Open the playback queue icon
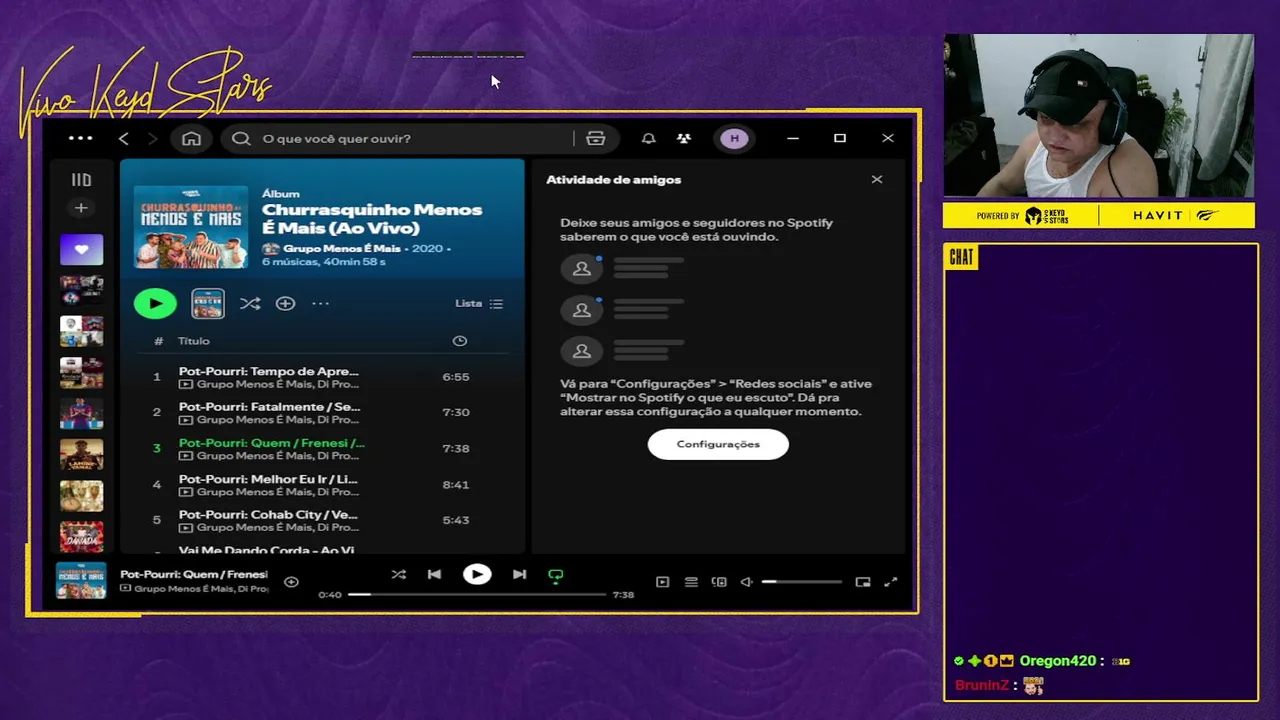 pos(691,581)
